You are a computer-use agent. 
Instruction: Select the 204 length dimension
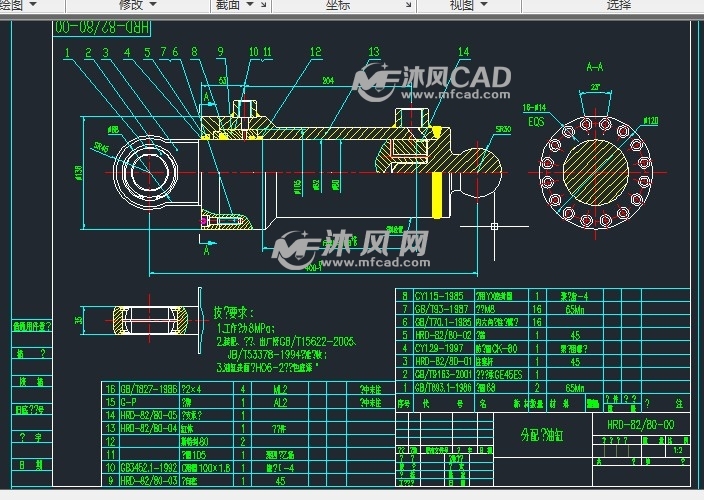point(328,81)
